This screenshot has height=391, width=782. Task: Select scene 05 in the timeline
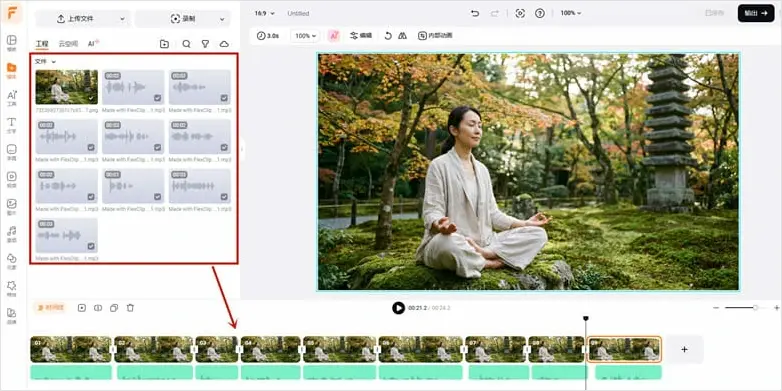click(x=339, y=349)
